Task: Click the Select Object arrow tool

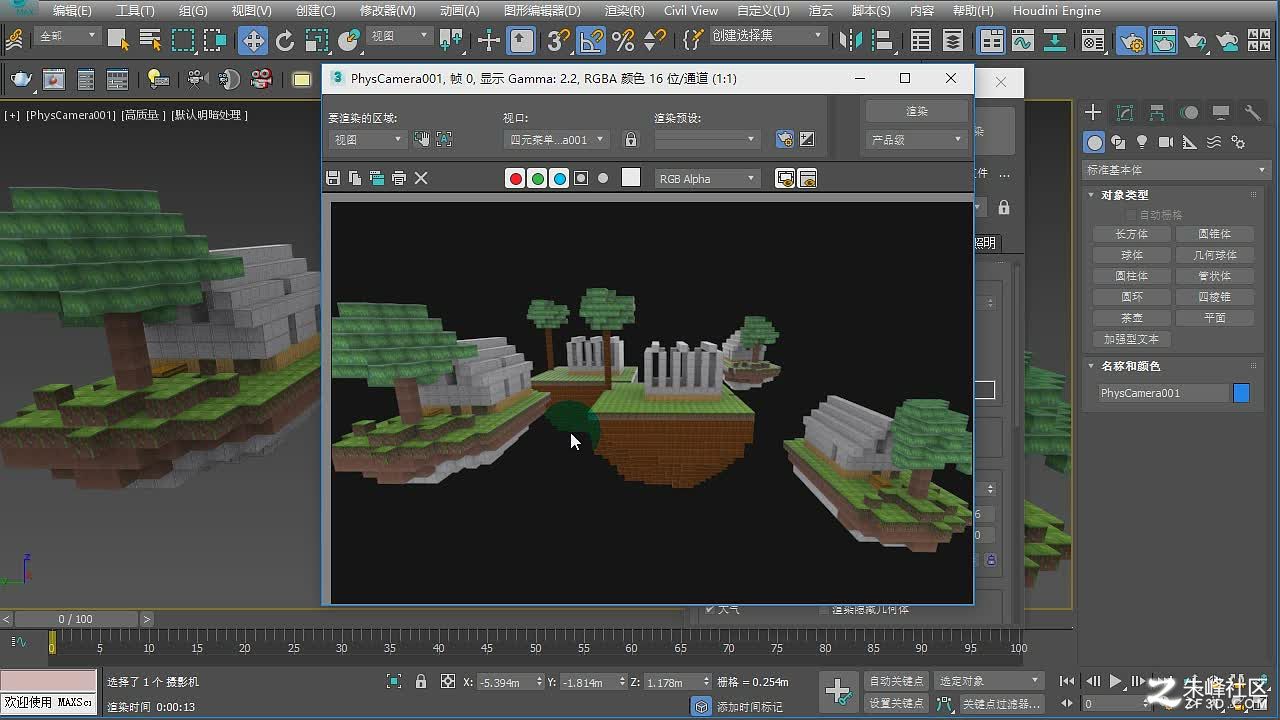Action: [x=119, y=41]
